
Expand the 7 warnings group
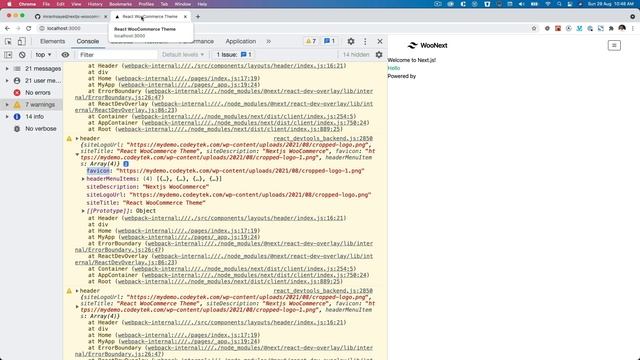7,104
